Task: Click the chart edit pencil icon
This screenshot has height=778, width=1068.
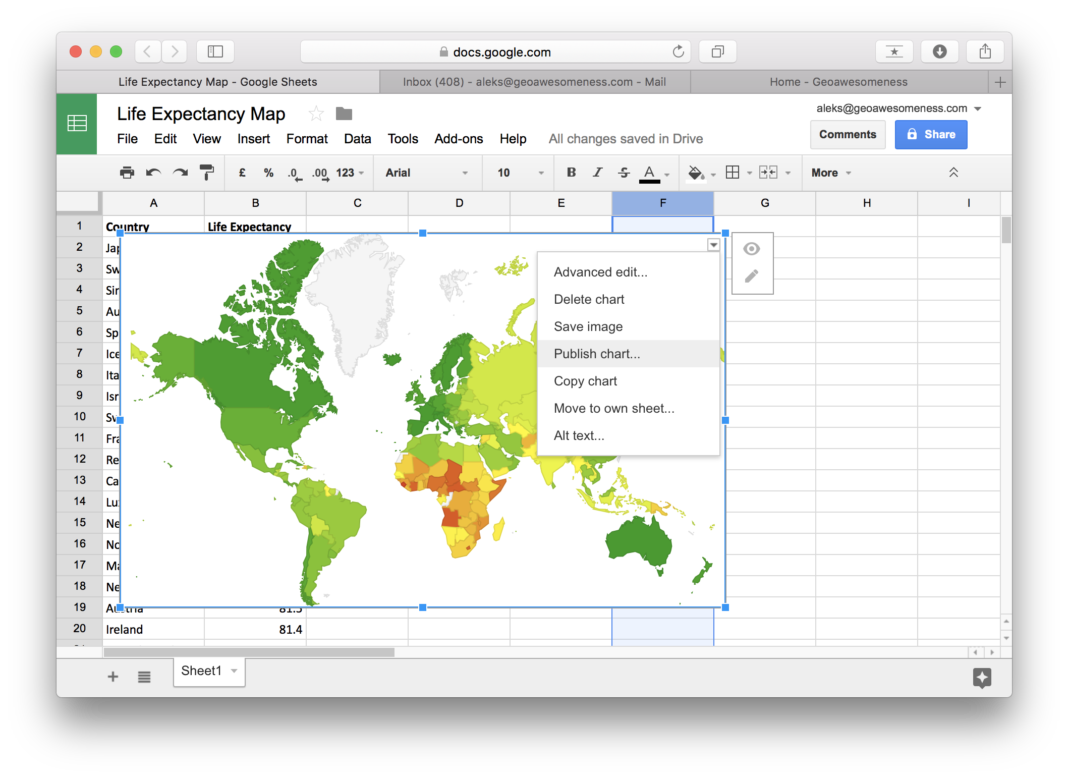Action: [x=752, y=276]
